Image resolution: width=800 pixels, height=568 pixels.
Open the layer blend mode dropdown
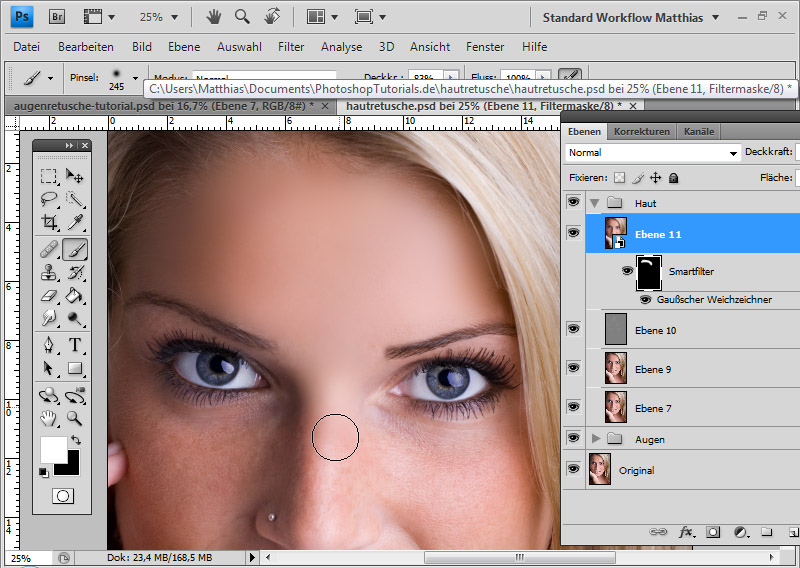tap(651, 153)
